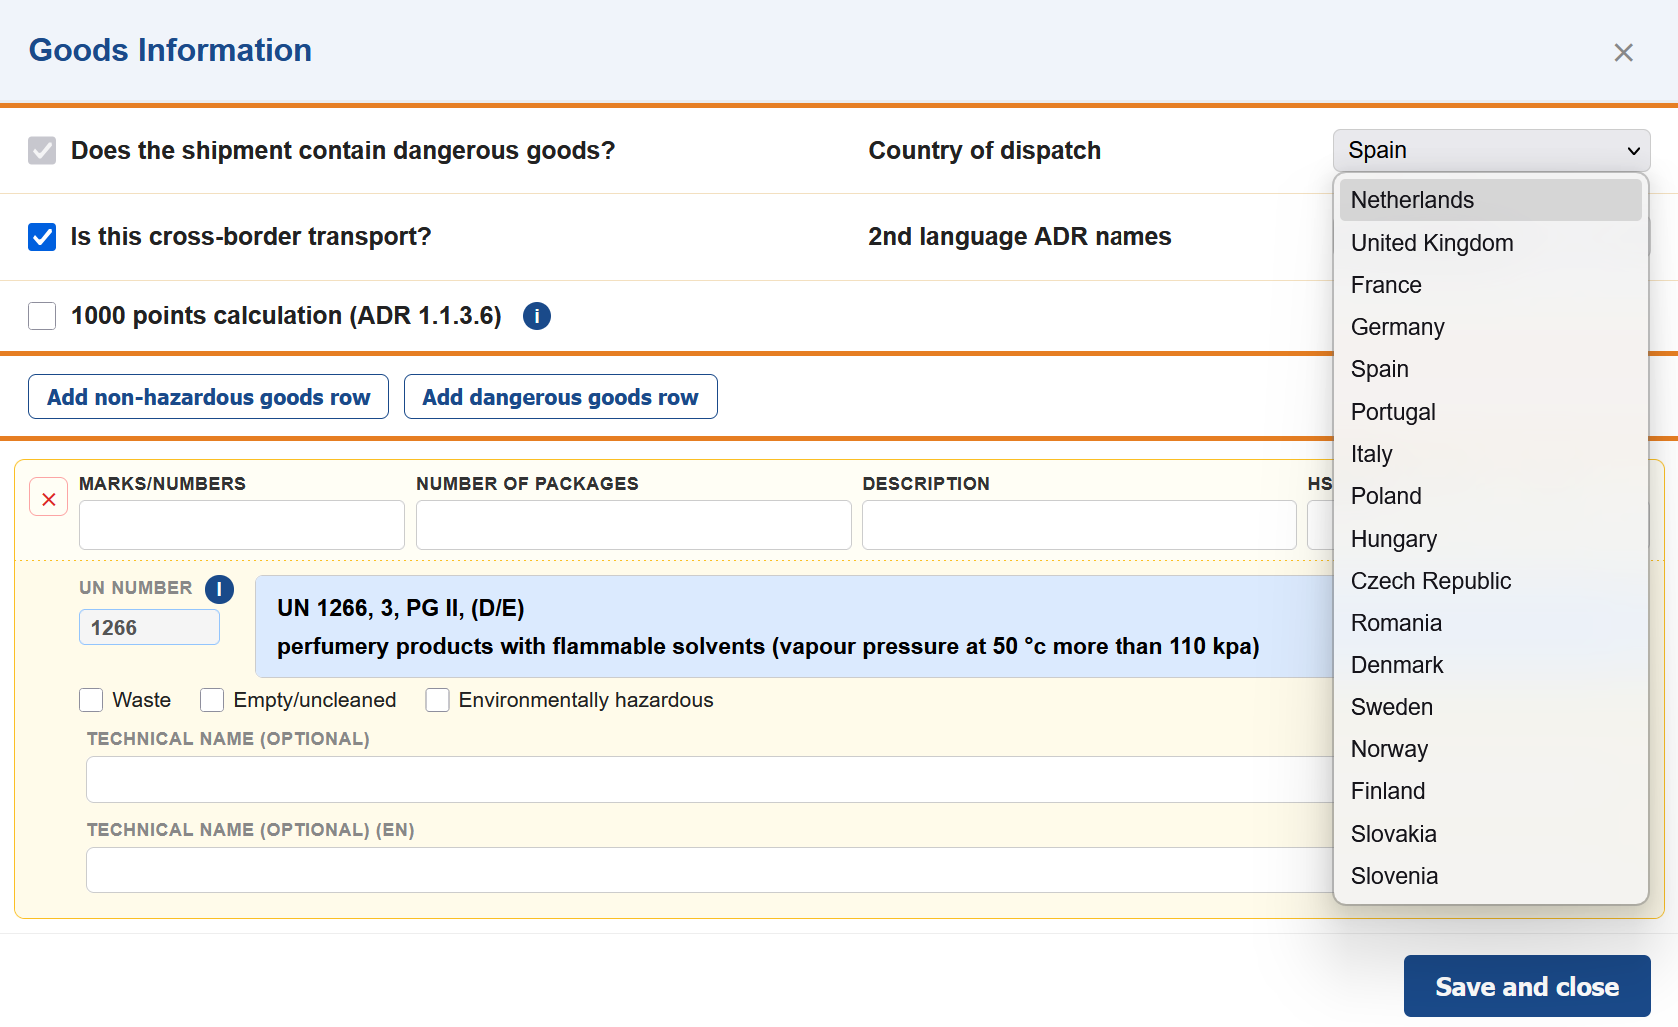The image size is (1678, 1027).
Task: Close the Goods Information dialog
Action: click(1622, 53)
